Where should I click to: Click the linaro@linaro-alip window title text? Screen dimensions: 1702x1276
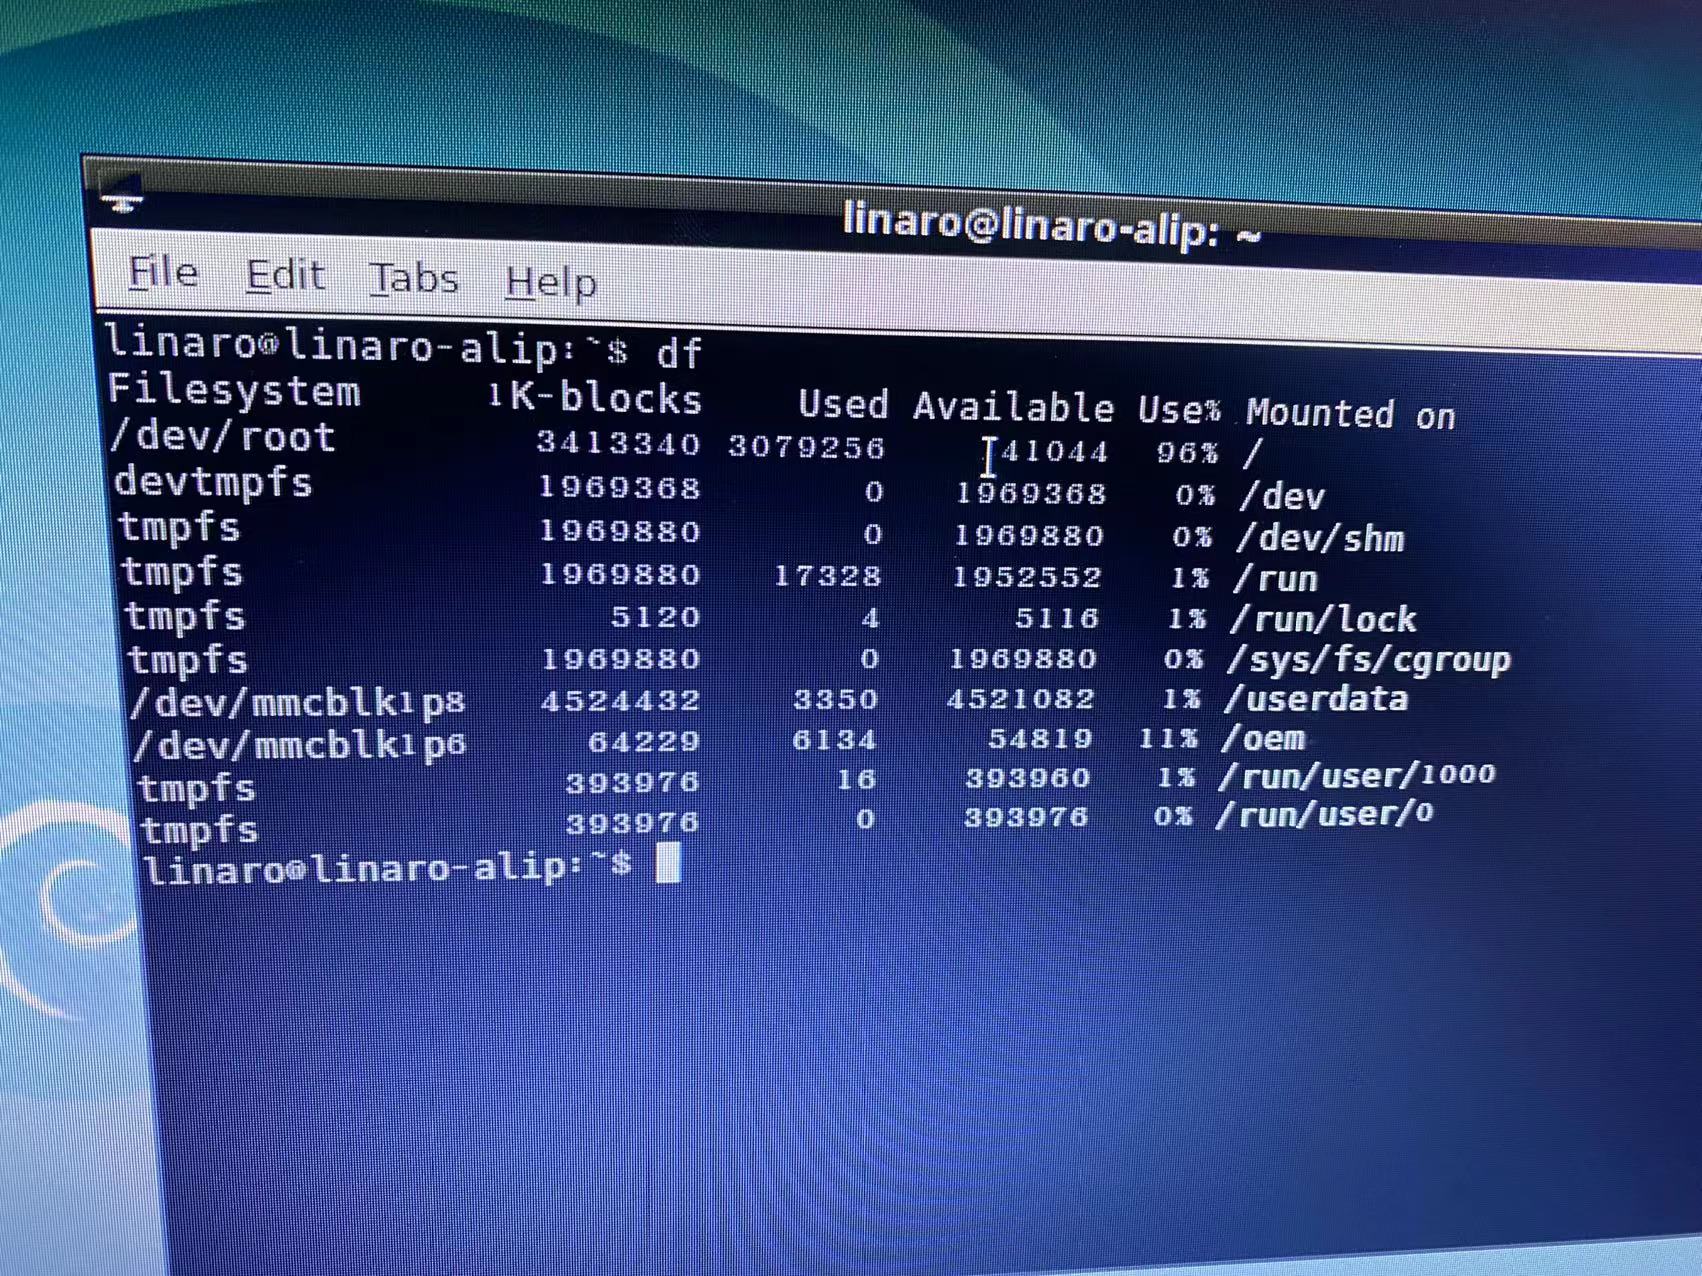click(1050, 224)
